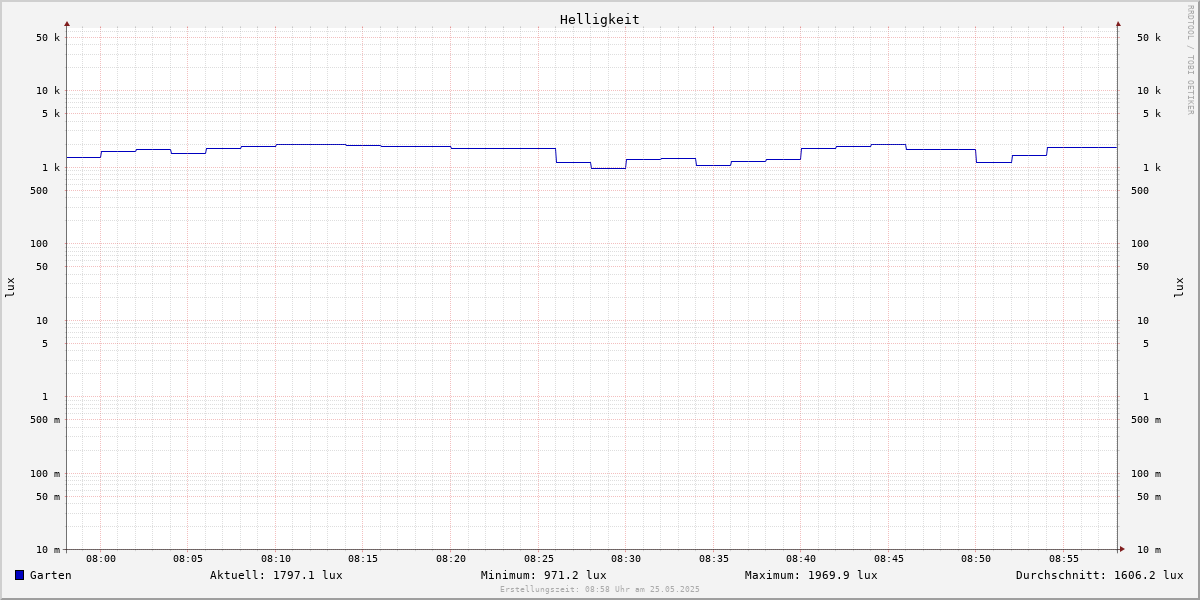Viewport: 1200px width, 600px height.
Task: Click the 08:50 time axis label
Action: pyautogui.click(x=976, y=559)
